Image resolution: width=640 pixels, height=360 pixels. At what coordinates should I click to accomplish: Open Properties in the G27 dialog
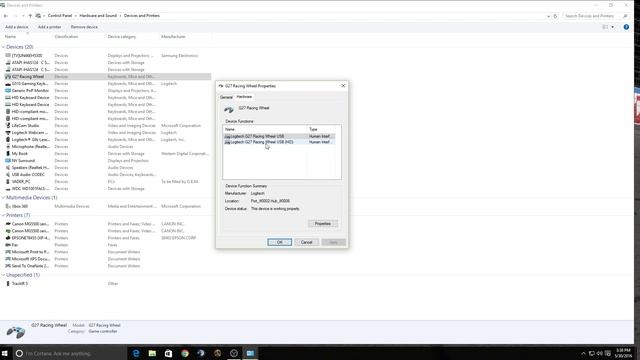322,224
